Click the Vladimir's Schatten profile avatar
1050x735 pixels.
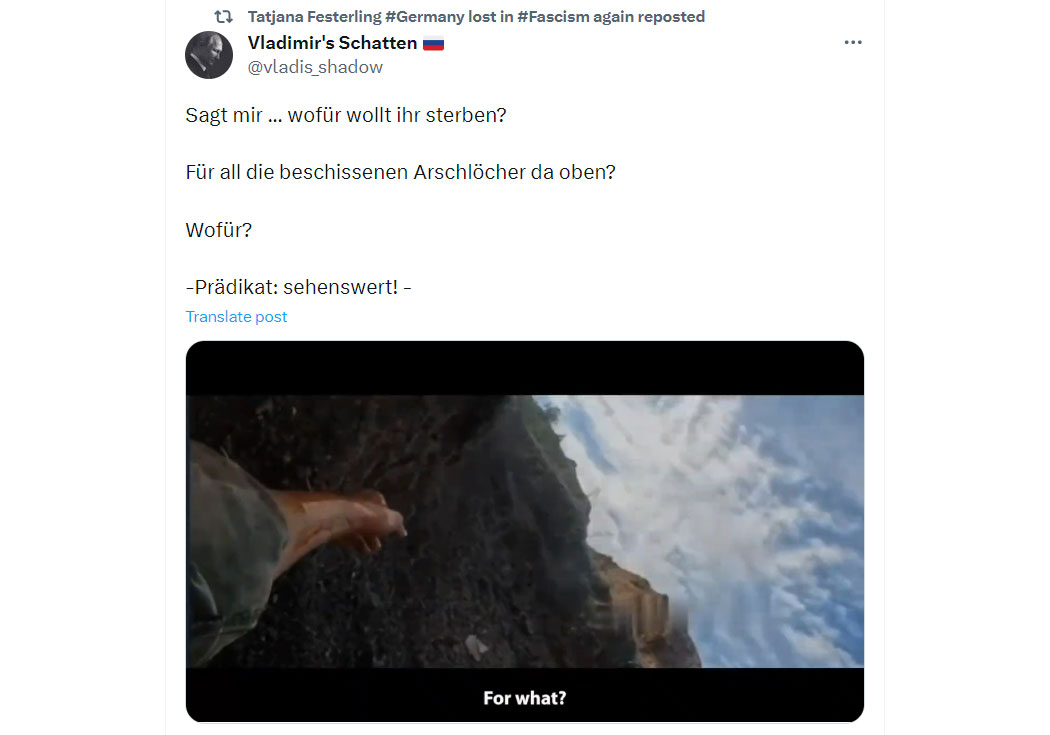(209, 55)
